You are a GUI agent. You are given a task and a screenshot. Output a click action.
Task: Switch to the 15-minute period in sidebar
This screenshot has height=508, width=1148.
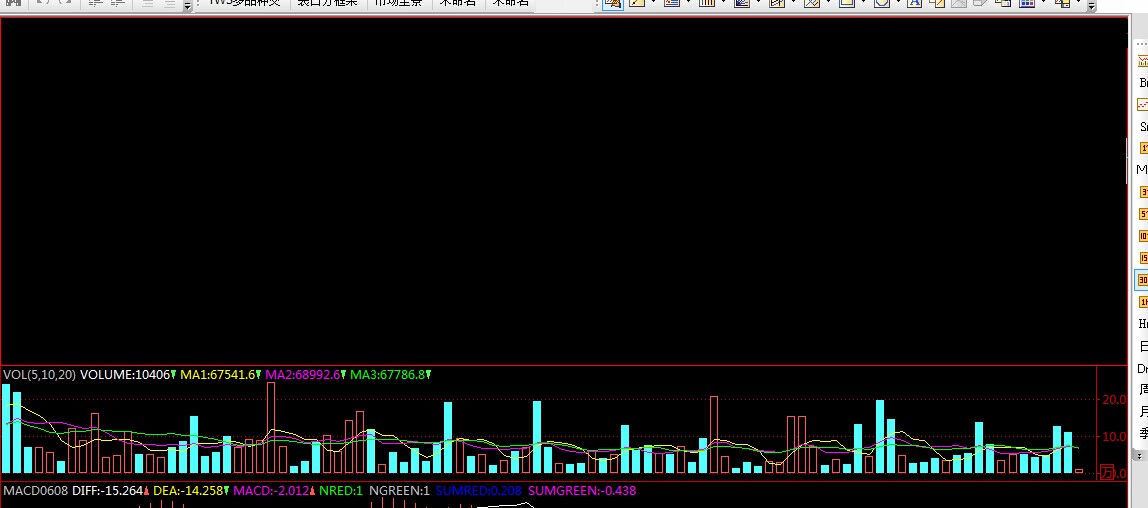tap(1143, 258)
